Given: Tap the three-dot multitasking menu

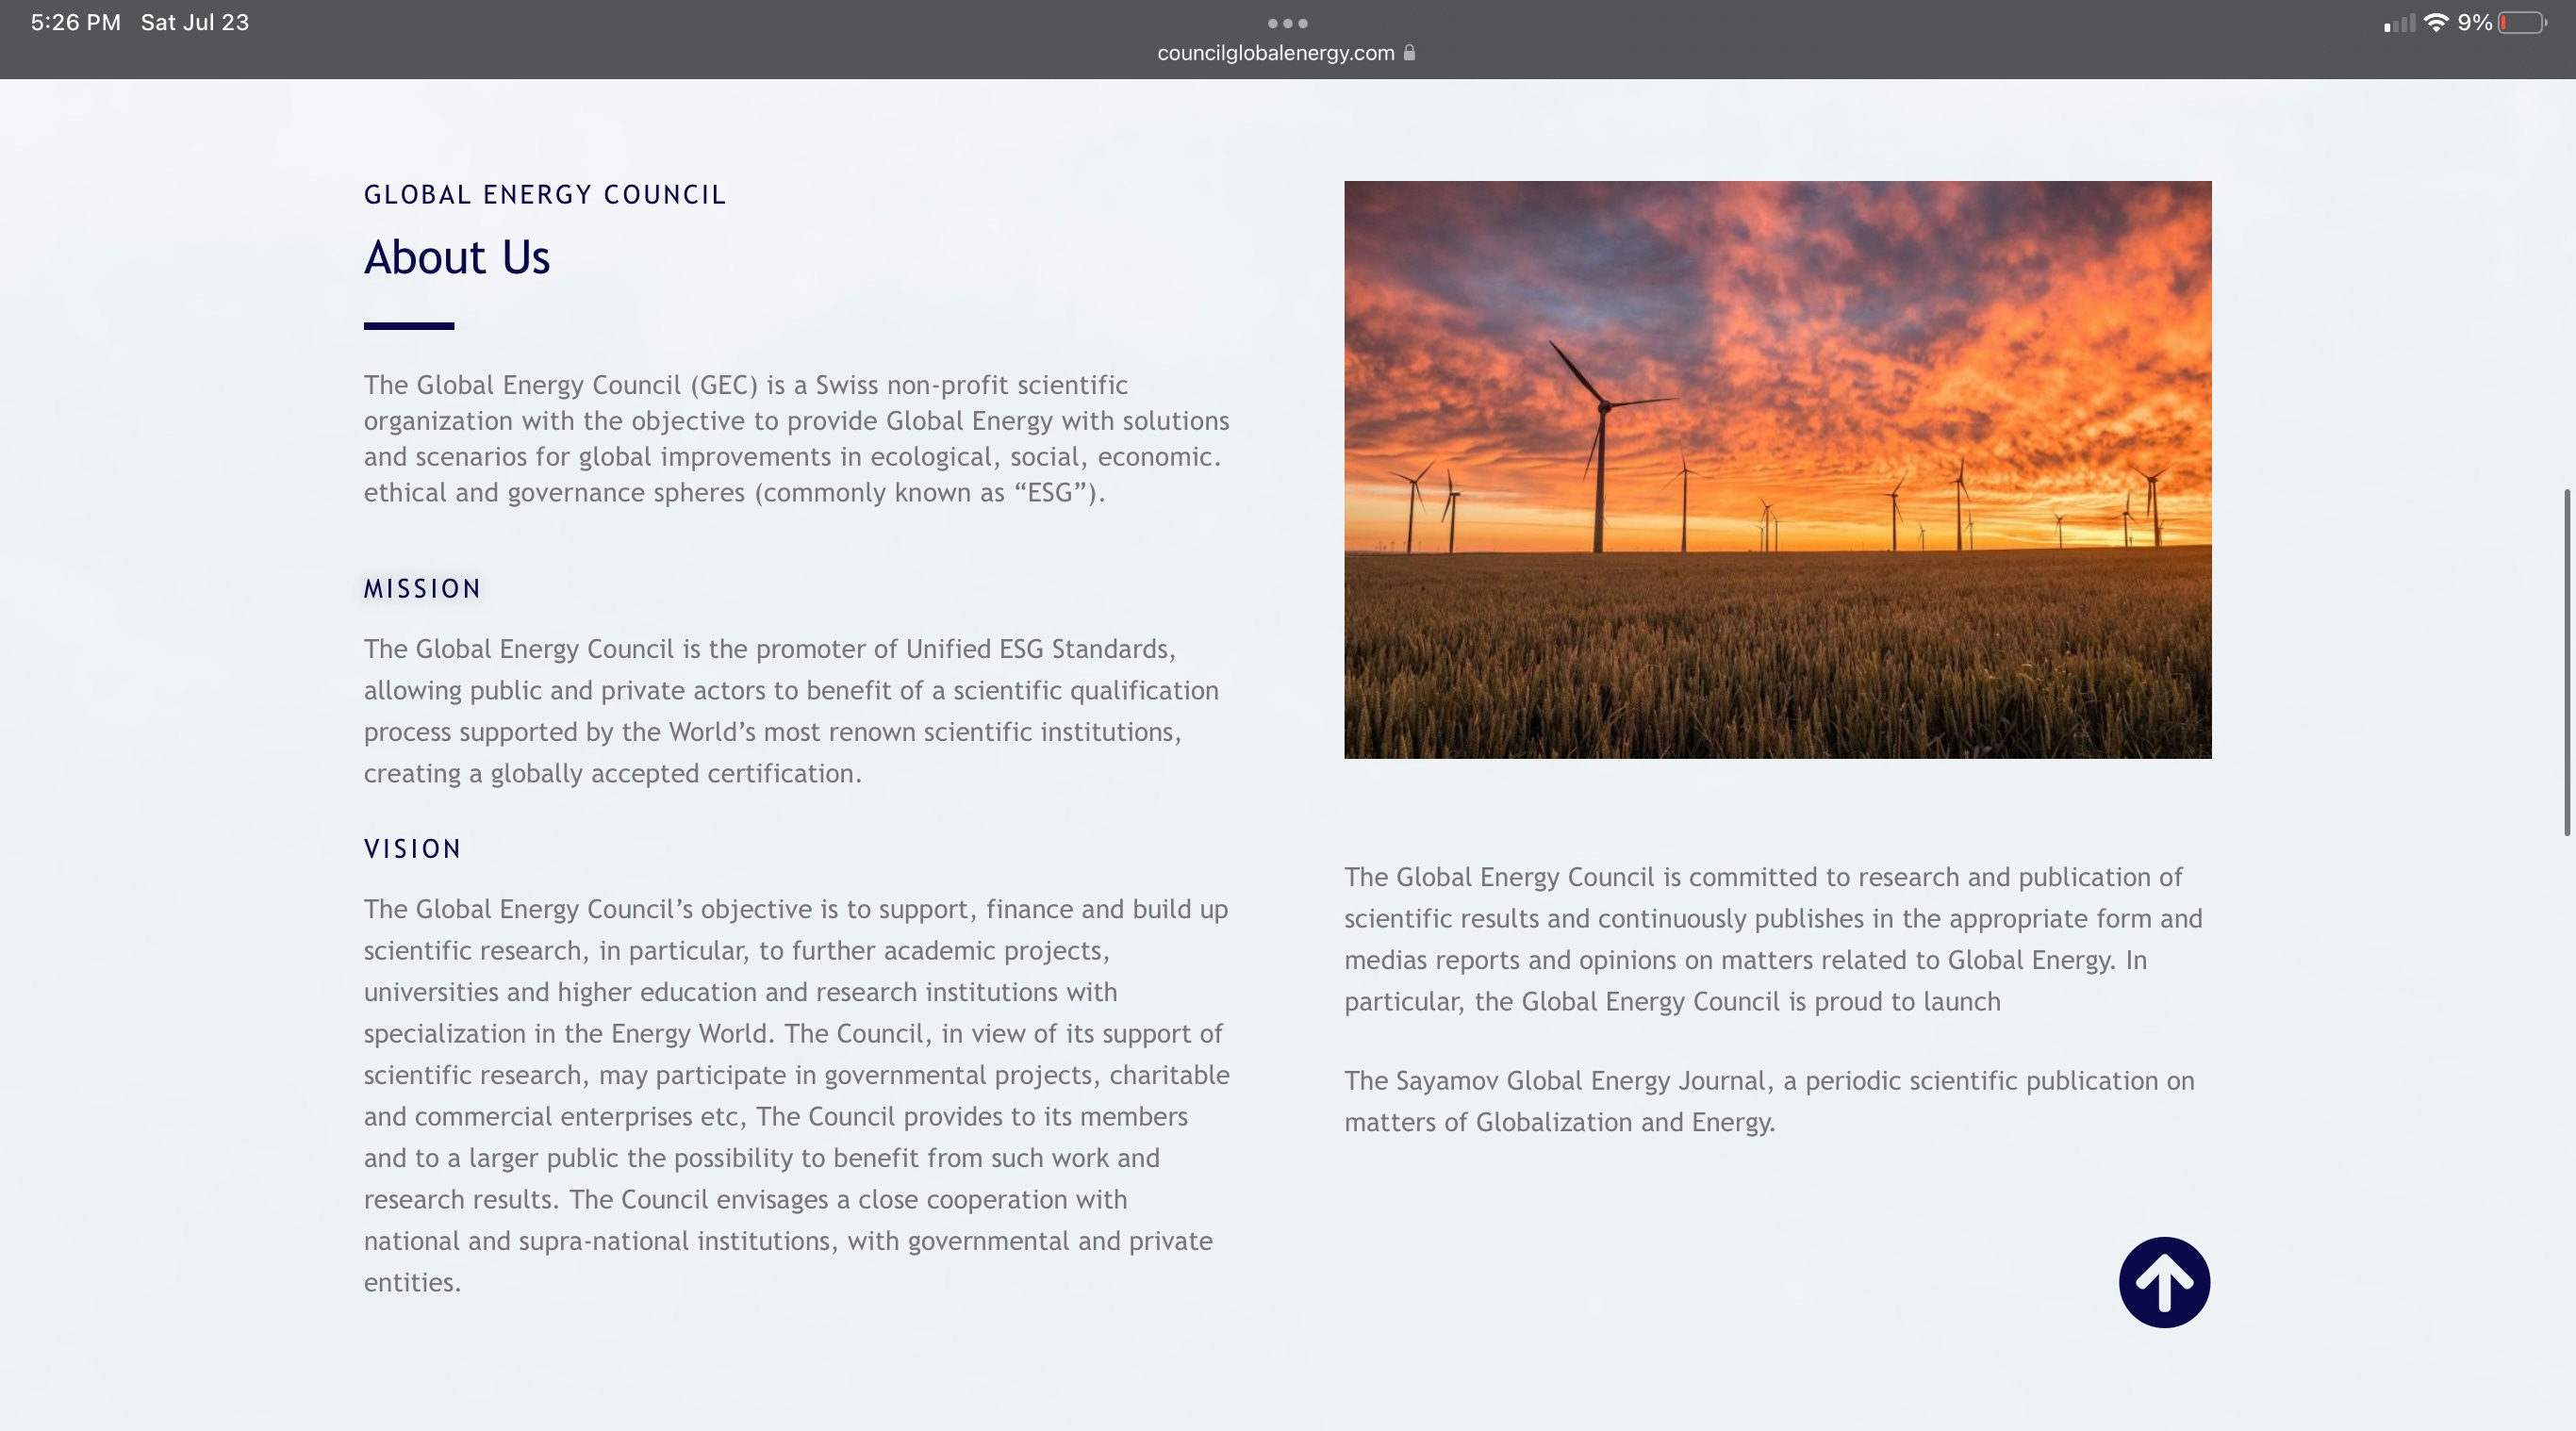Looking at the screenshot, I should (1287, 23).
